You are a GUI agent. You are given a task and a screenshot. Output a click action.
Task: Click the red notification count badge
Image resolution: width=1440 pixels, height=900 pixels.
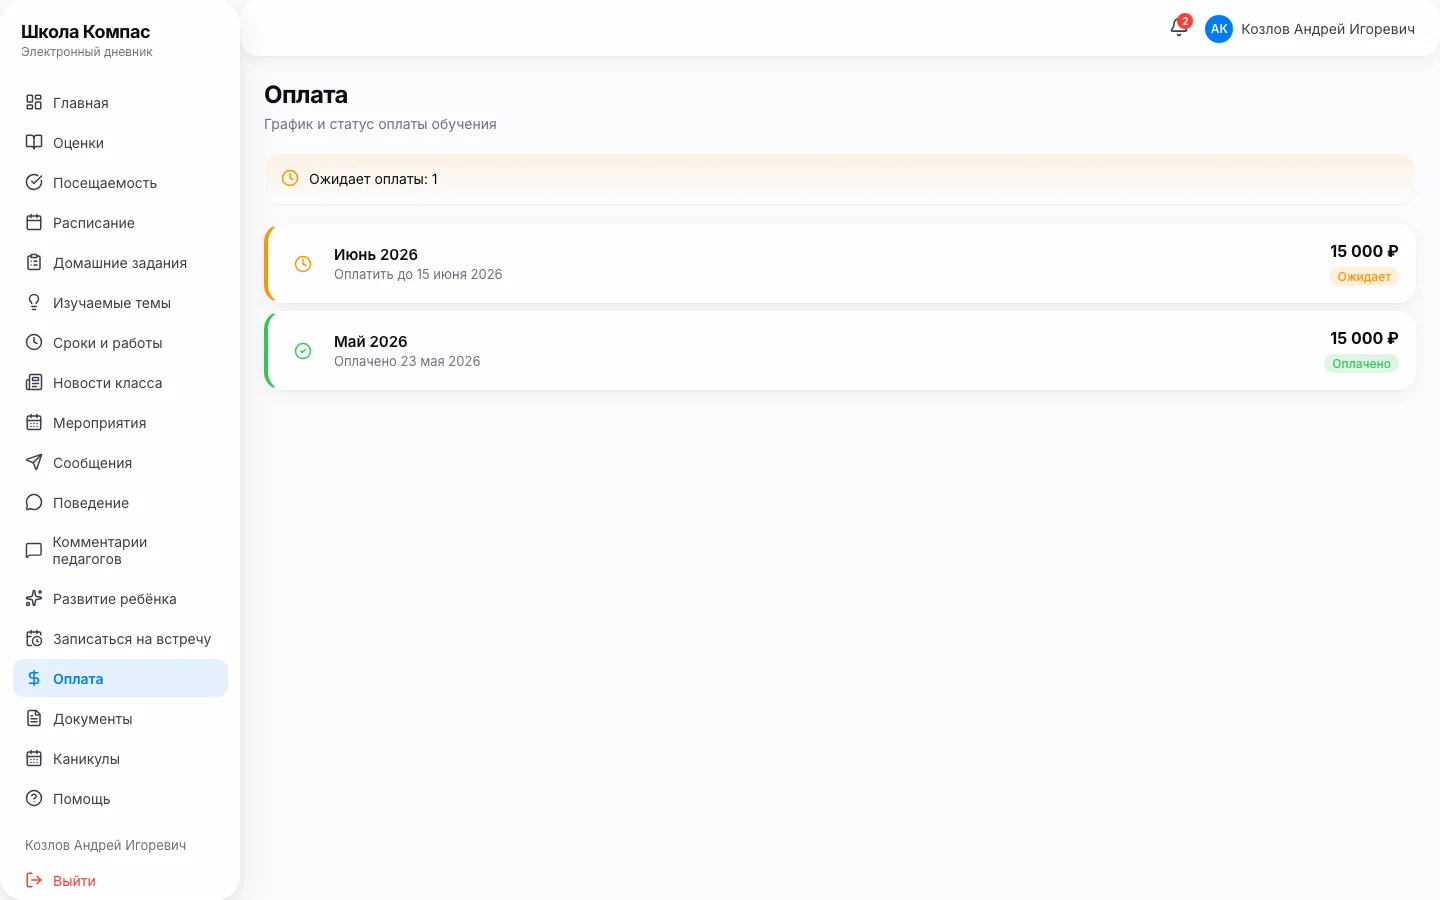point(1185,21)
